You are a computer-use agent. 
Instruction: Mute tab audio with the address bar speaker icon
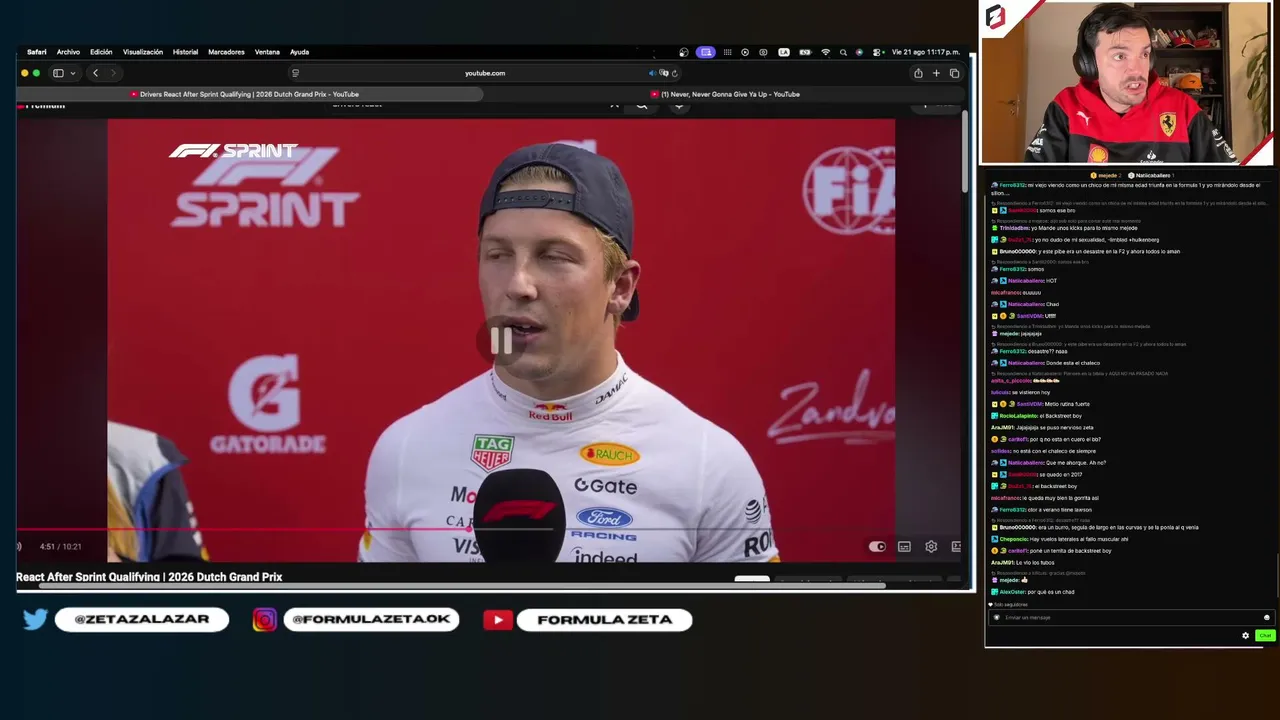[652, 73]
